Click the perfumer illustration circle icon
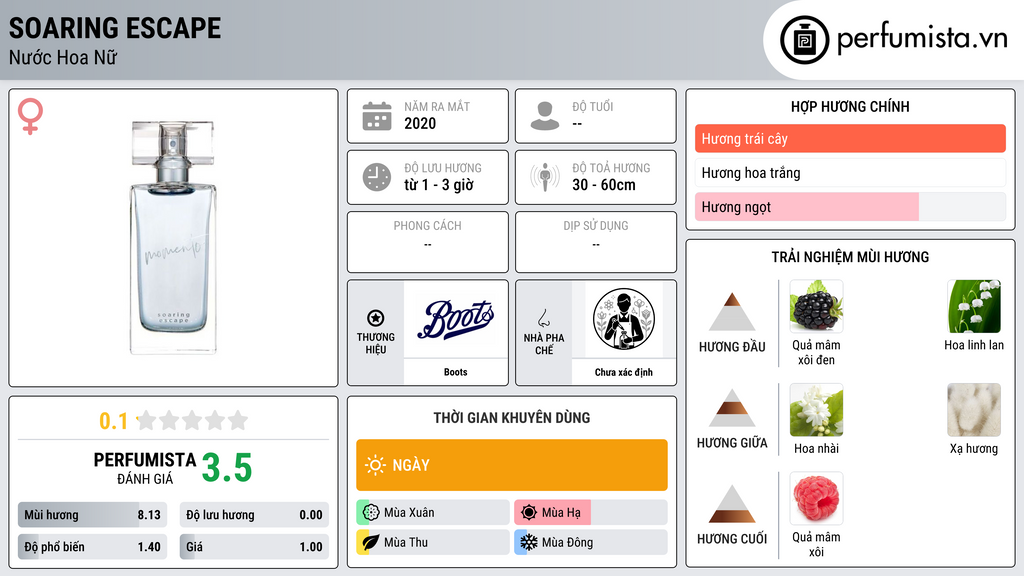This screenshot has width=1024, height=576. click(x=624, y=319)
